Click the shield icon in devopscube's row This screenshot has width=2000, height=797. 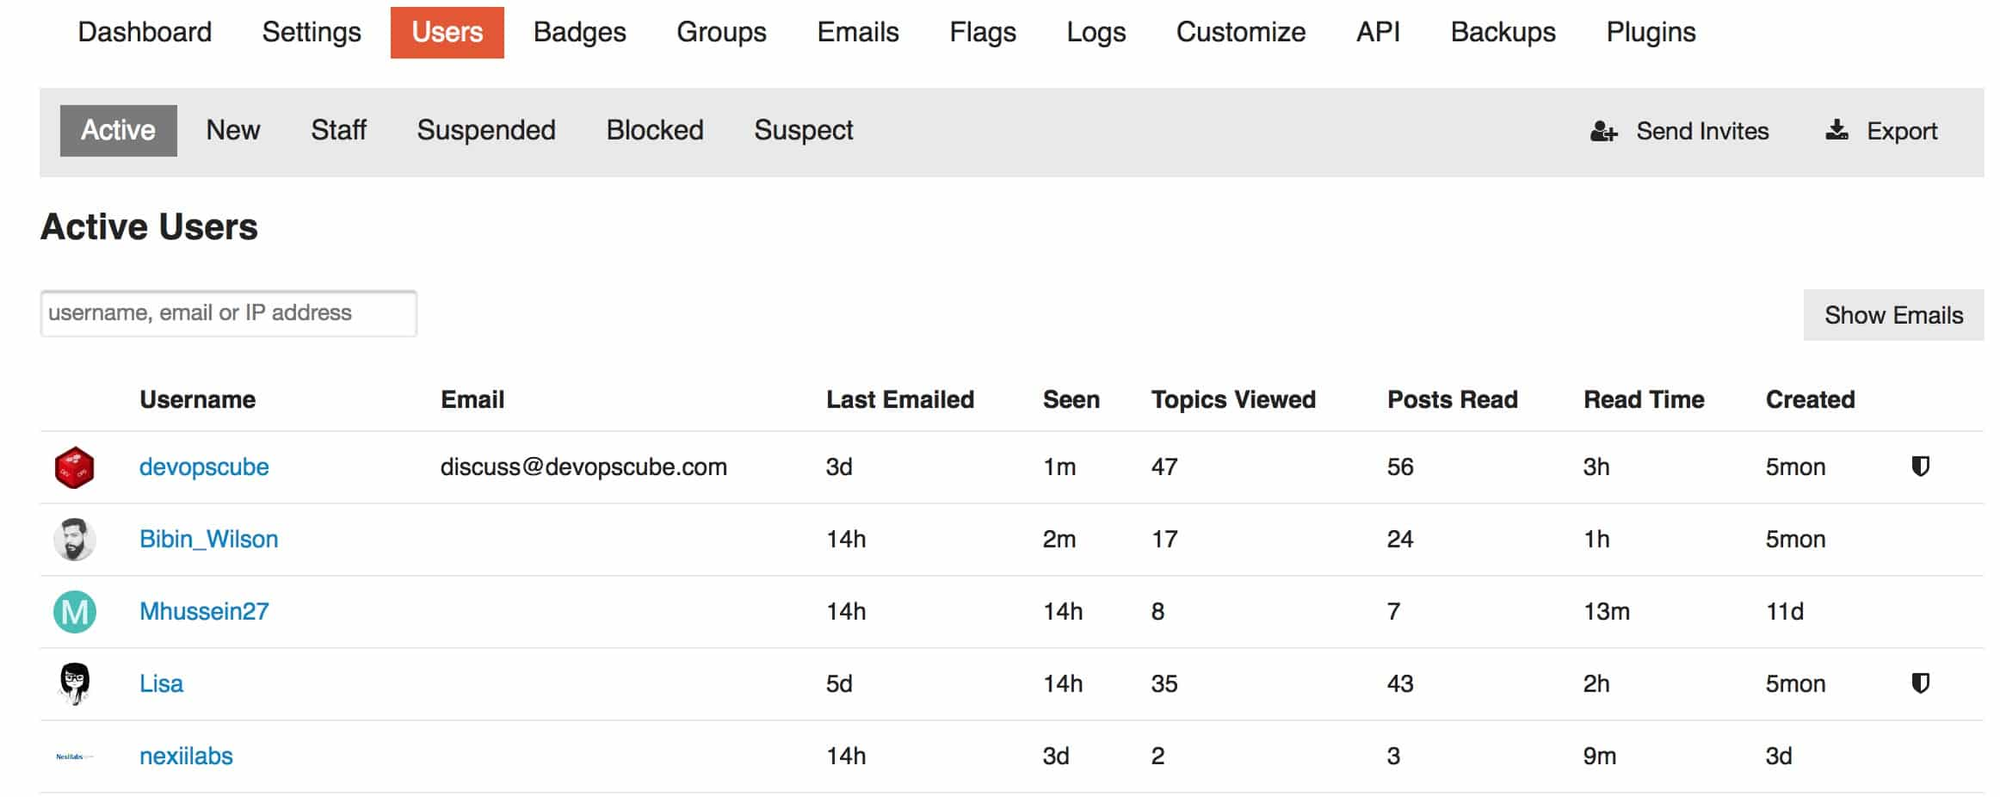[x=1920, y=467]
